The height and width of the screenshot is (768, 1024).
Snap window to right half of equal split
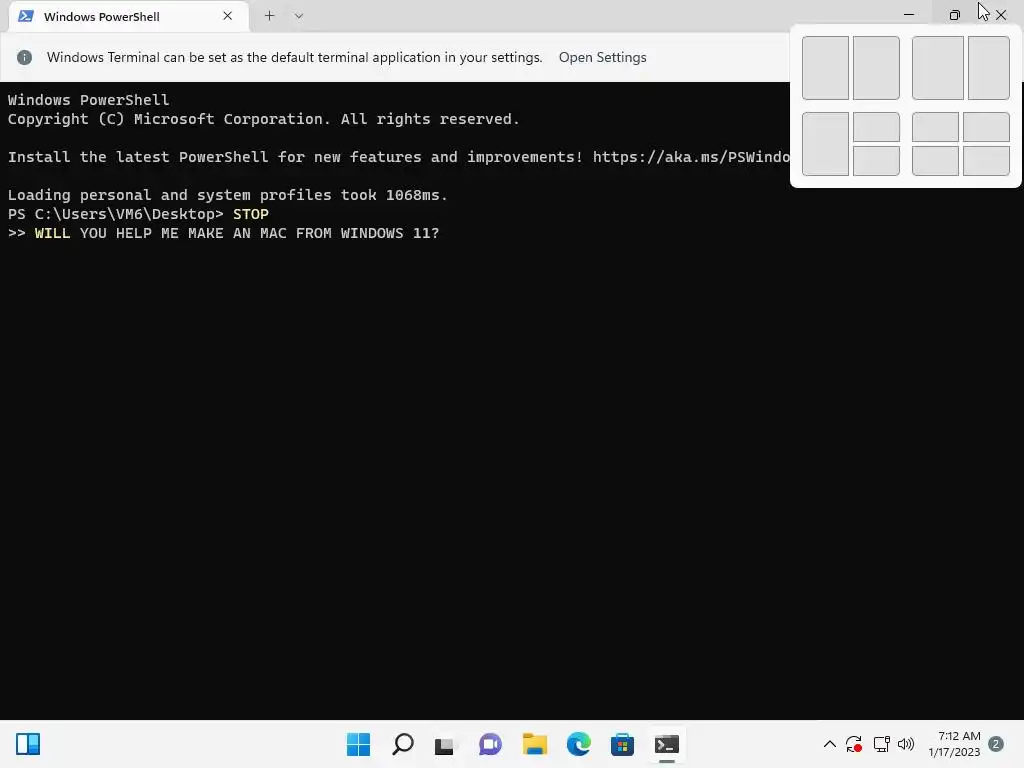[x=876, y=68]
